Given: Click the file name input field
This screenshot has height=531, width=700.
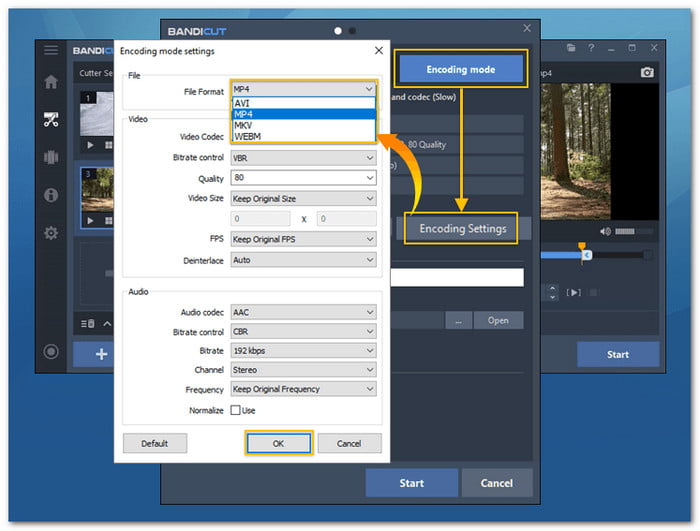Looking at the screenshot, I should (457, 277).
